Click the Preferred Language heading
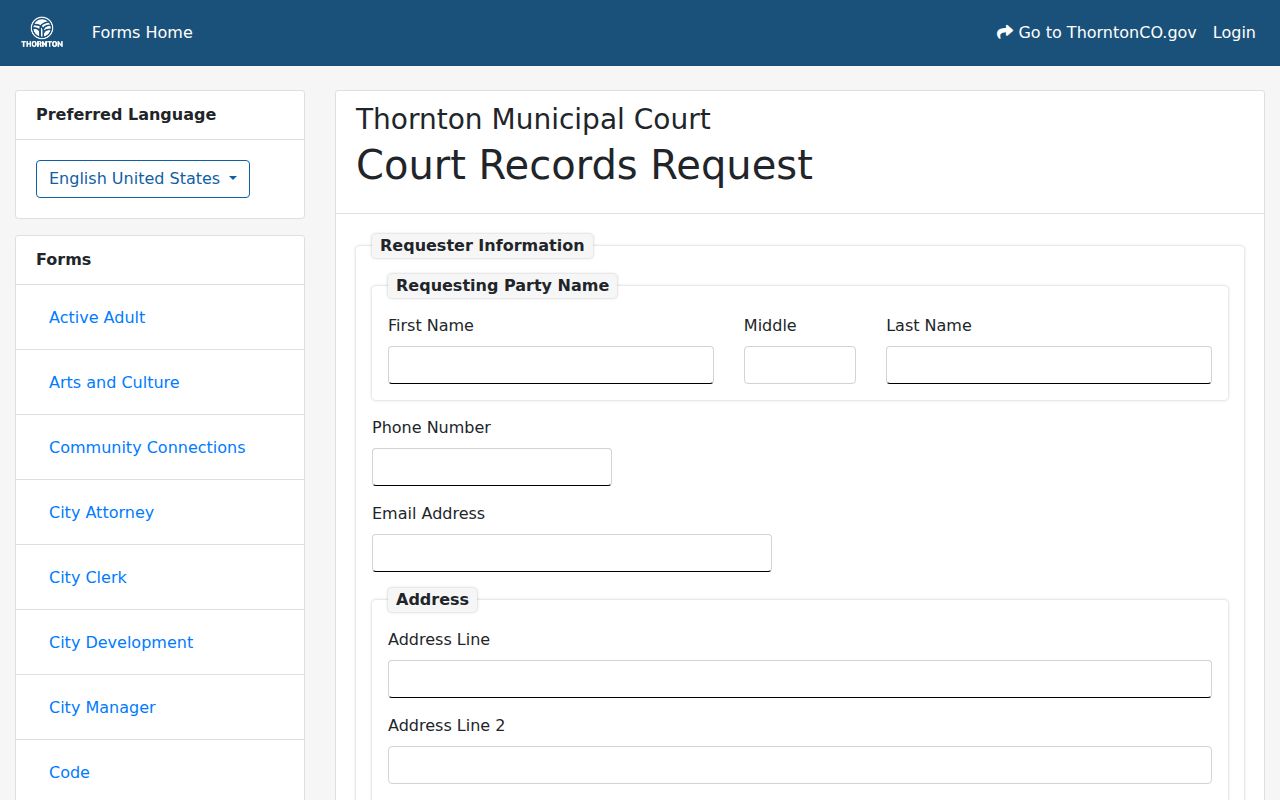This screenshot has height=800, width=1280. [x=126, y=114]
